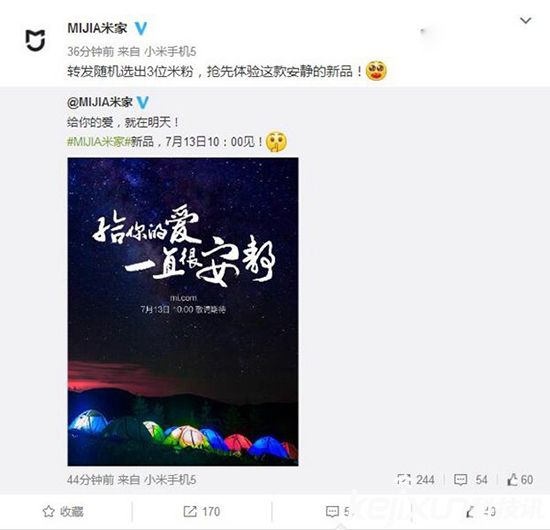Expand the post options chevron menu
Image resolution: width=550 pixels, height=530 pixels.
click(x=525, y=21)
